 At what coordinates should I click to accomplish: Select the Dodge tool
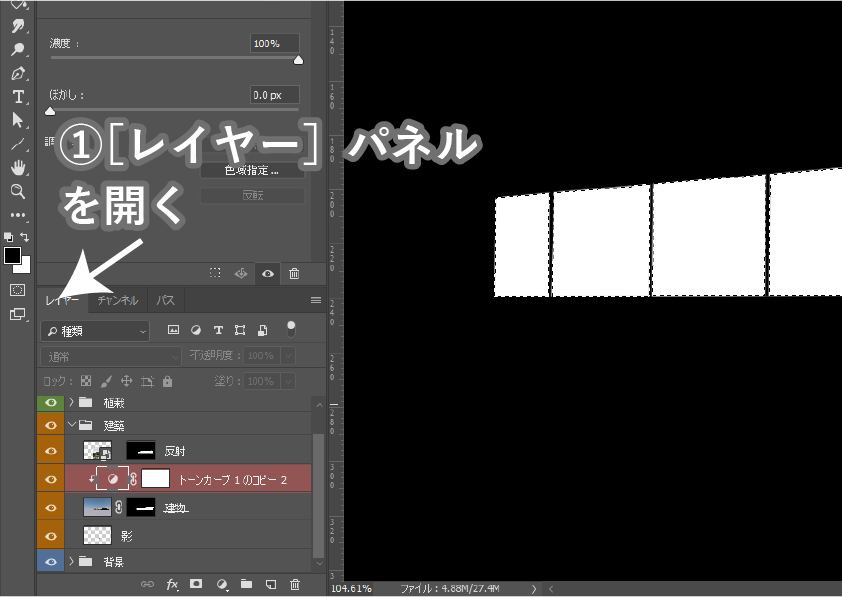coord(18,49)
